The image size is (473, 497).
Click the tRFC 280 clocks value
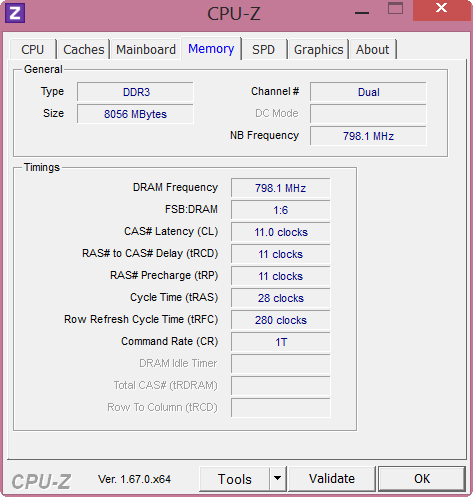[x=281, y=320]
